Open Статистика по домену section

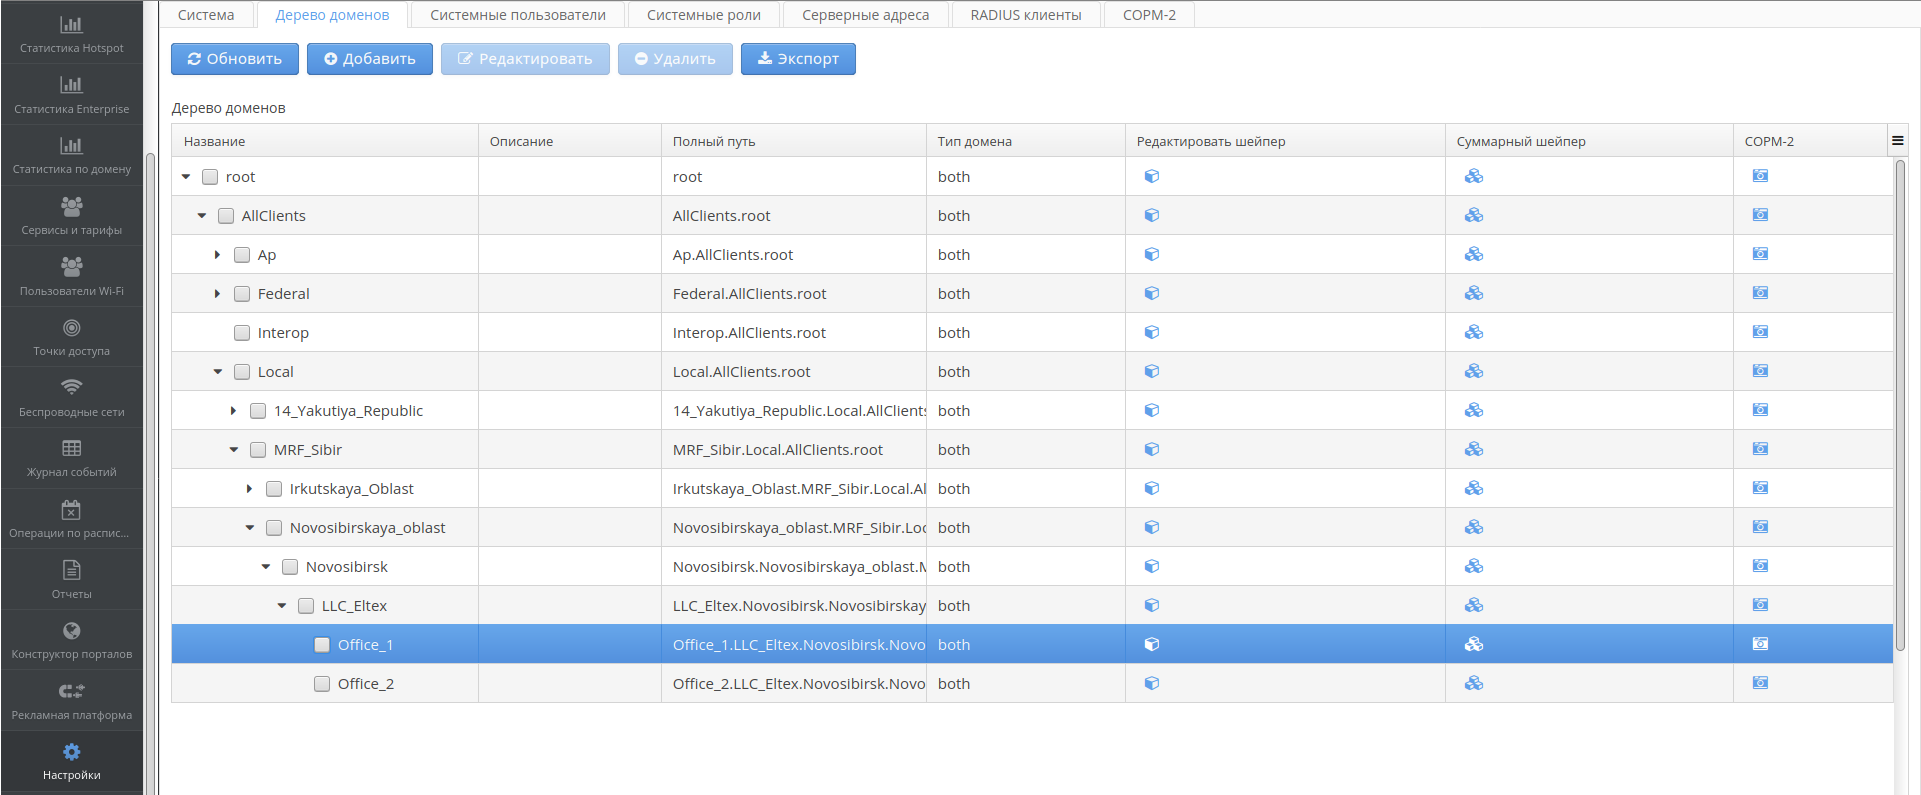pos(72,155)
